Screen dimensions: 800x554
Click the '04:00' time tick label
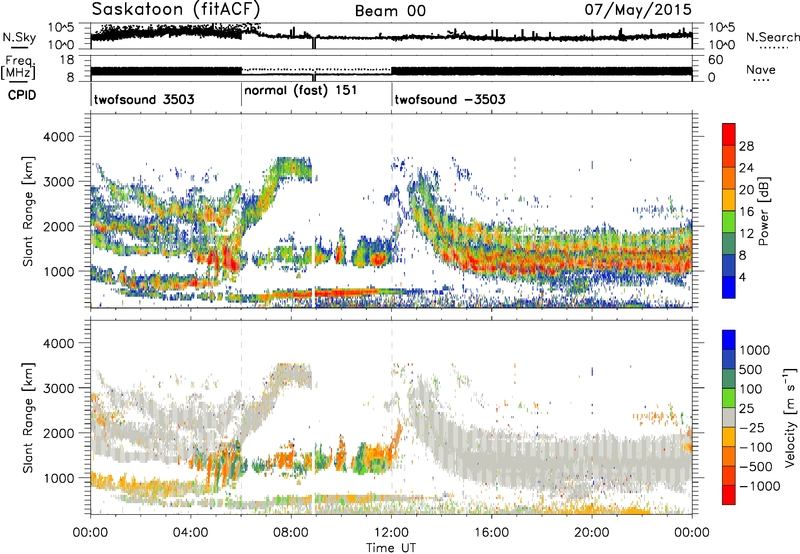click(x=191, y=533)
